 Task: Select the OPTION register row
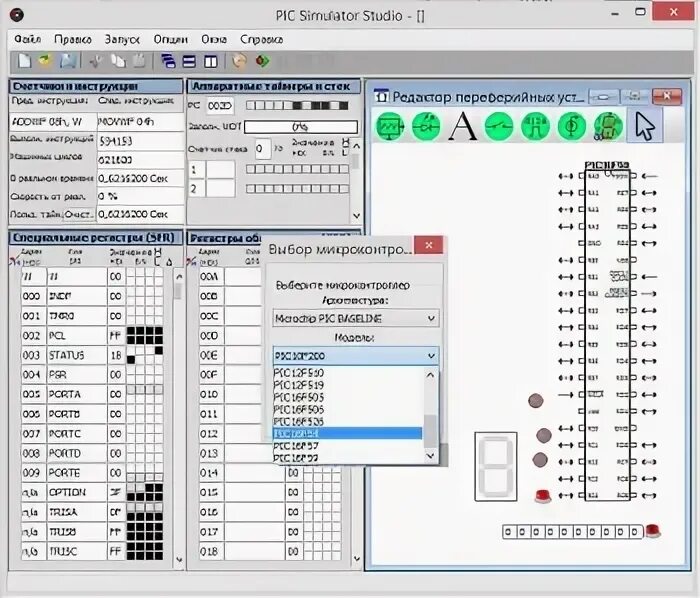(x=92, y=492)
